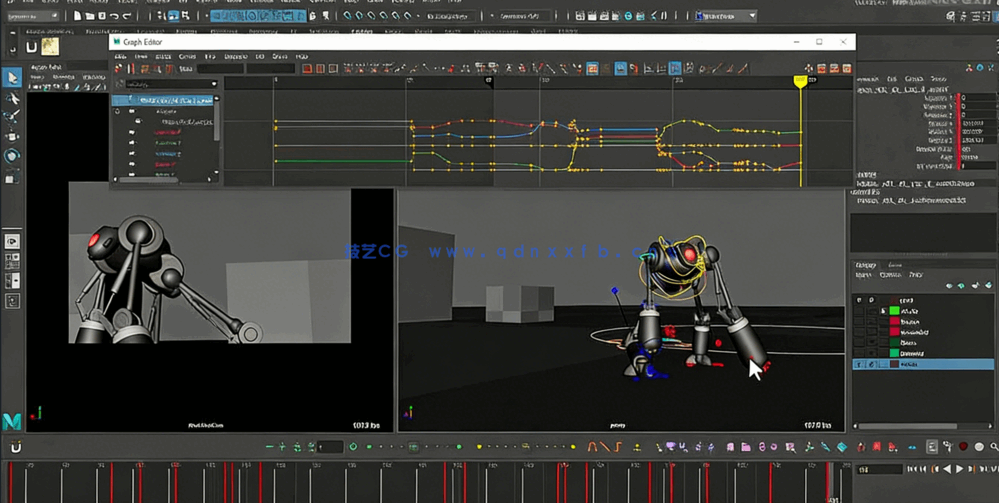Select the arrow Select tool in toolbox
Screen dimensions: 999x503
pyautogui.click(x=12, y=78)
